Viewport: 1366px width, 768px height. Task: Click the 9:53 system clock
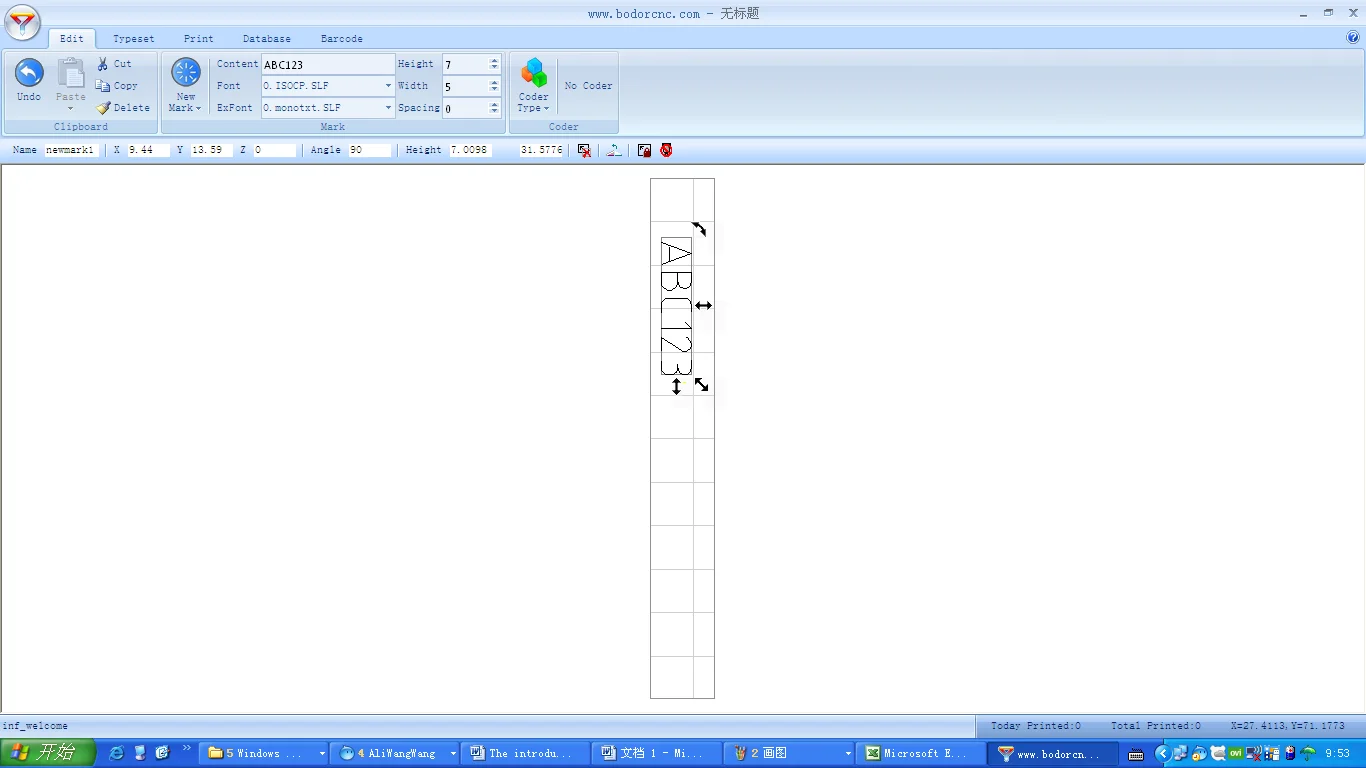coord(1338,754)
